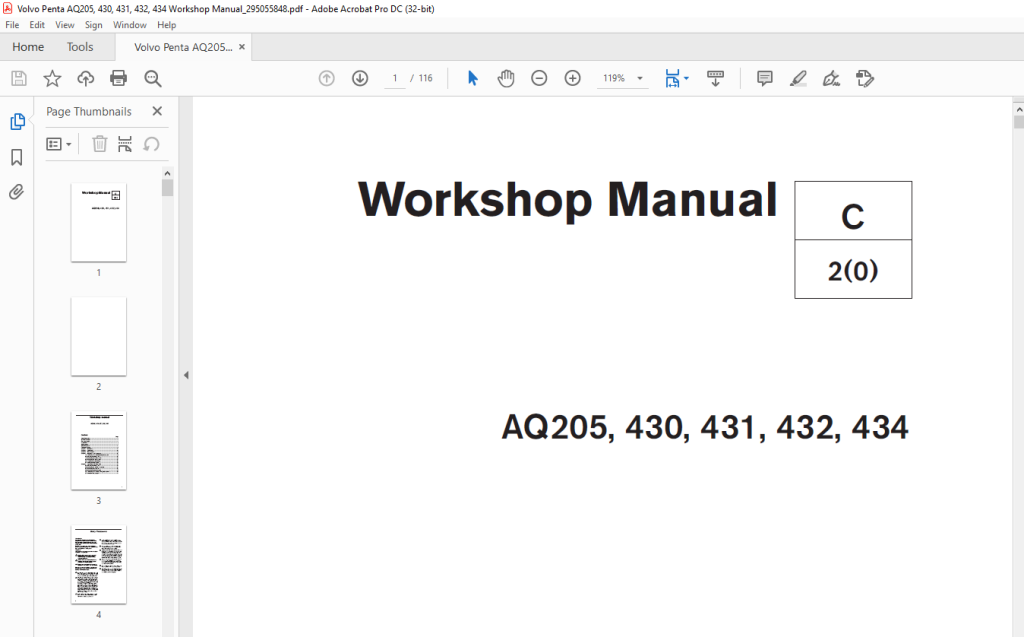This screenshot has width=1024, height=637.
Task: Click the 'AQ205, 430, 431, 432, 434' text
Action: 705,427
